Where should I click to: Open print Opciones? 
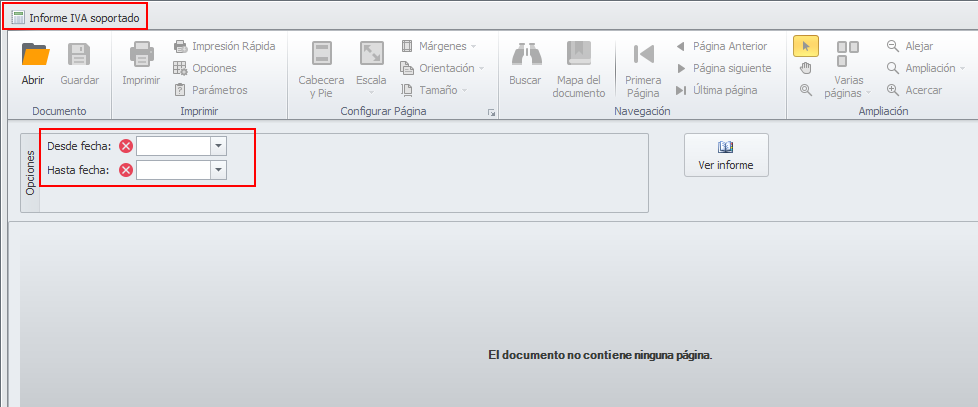205,68
